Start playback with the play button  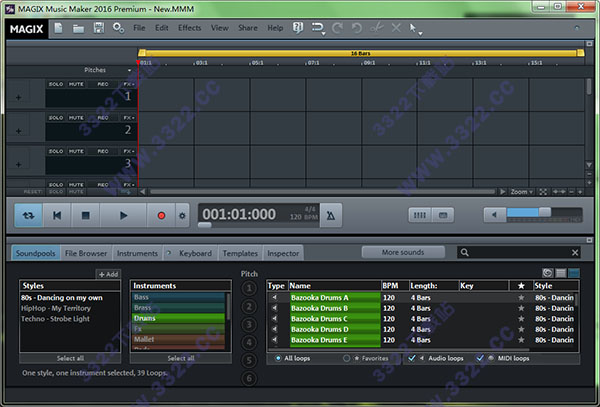123,216
